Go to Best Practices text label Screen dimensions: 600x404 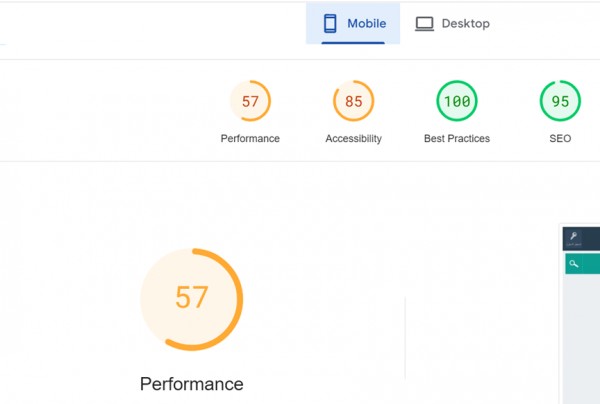456,139
